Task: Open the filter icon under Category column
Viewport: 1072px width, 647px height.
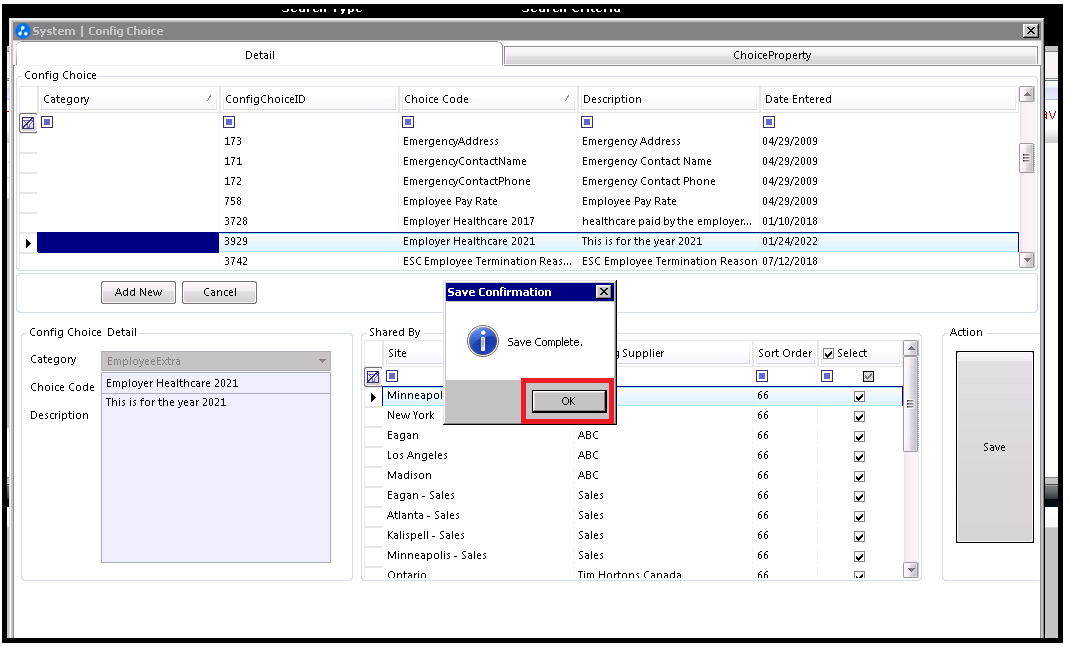Action: coord(47,122)
